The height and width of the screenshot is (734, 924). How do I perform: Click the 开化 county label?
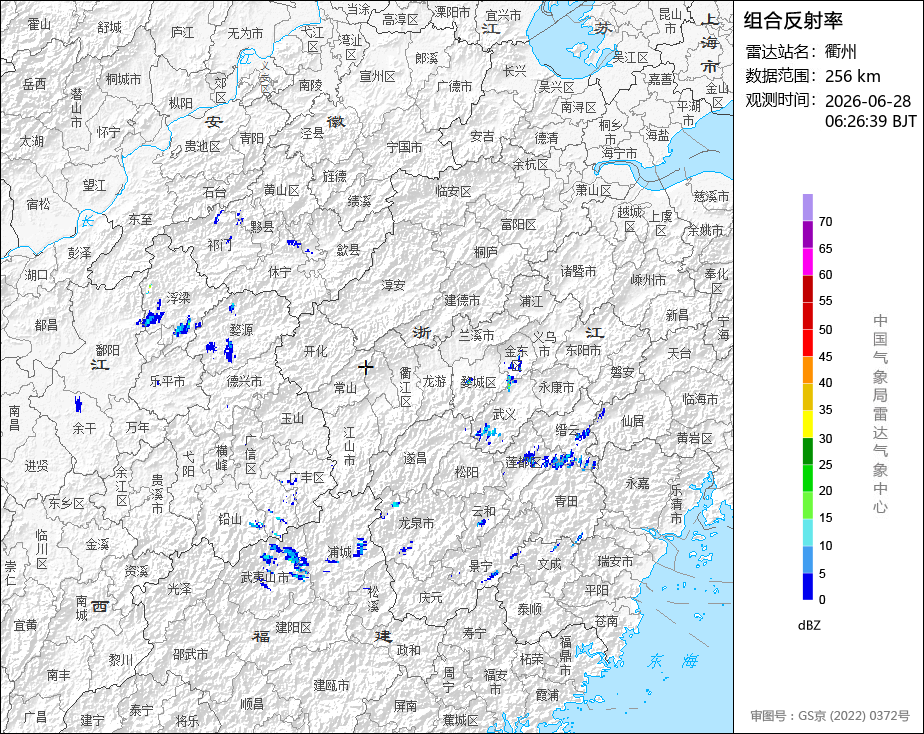(x=315, y=351)
